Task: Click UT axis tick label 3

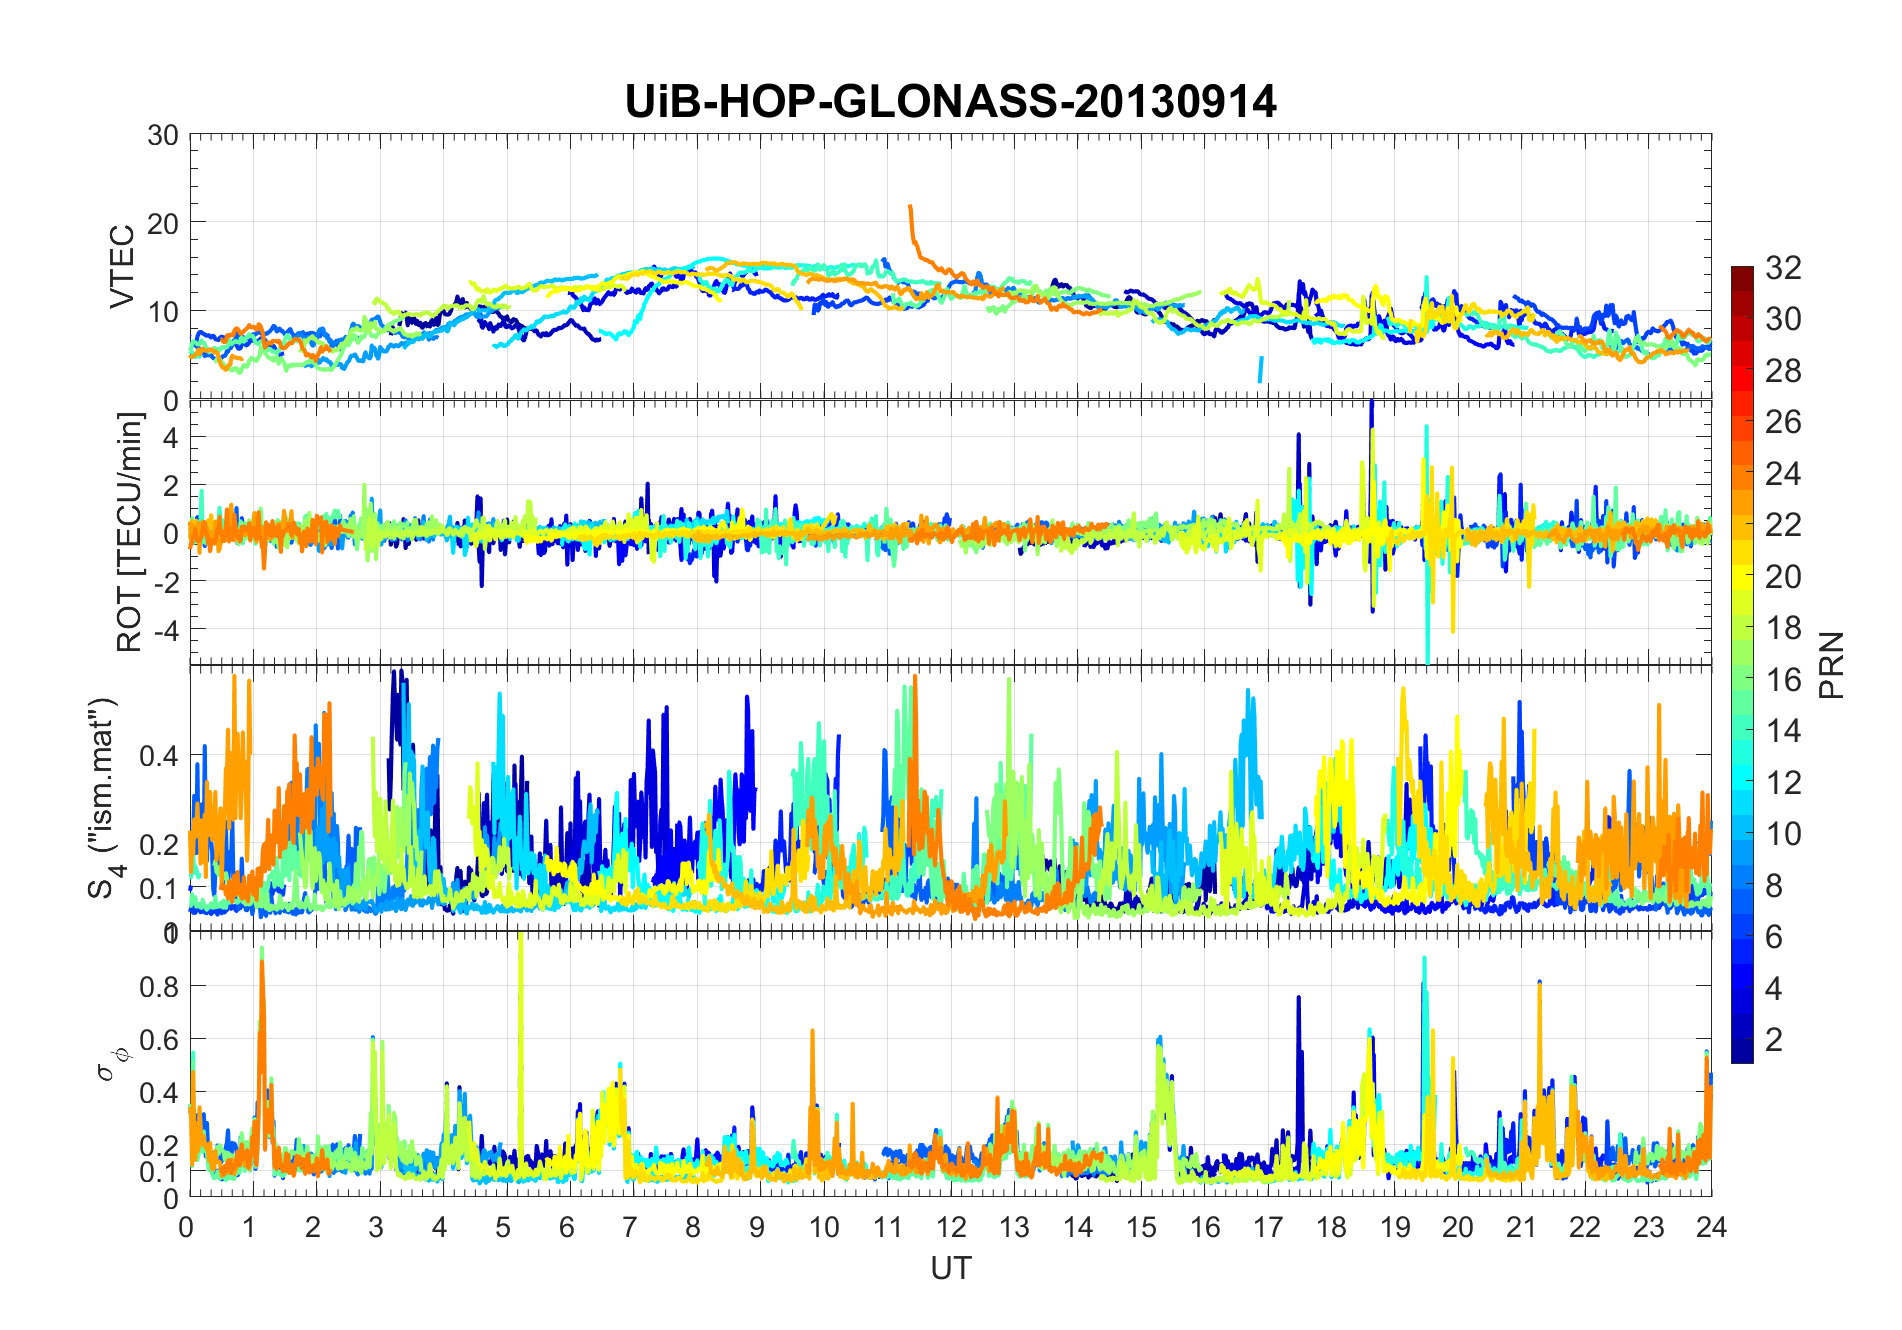Action: coord(376,1227)
